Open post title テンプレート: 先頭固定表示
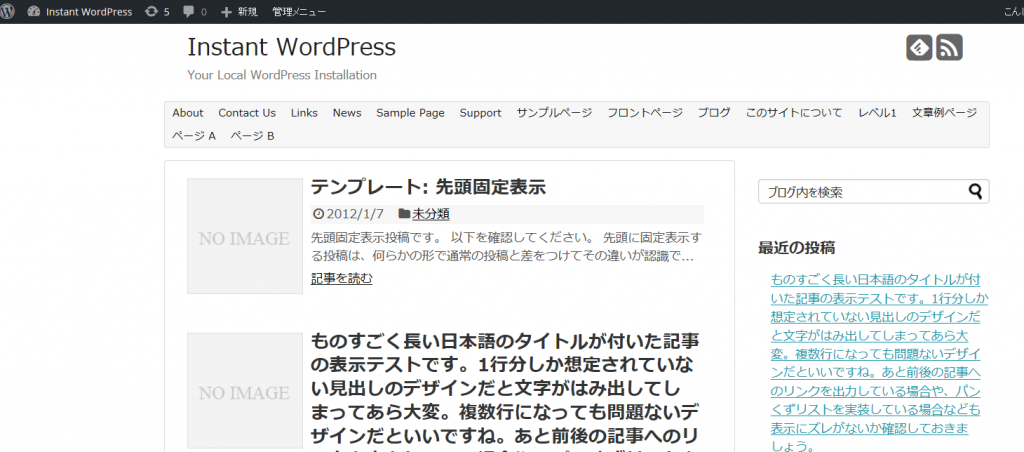Screen dimensions: 1024x452 click(x=428, y=187)
